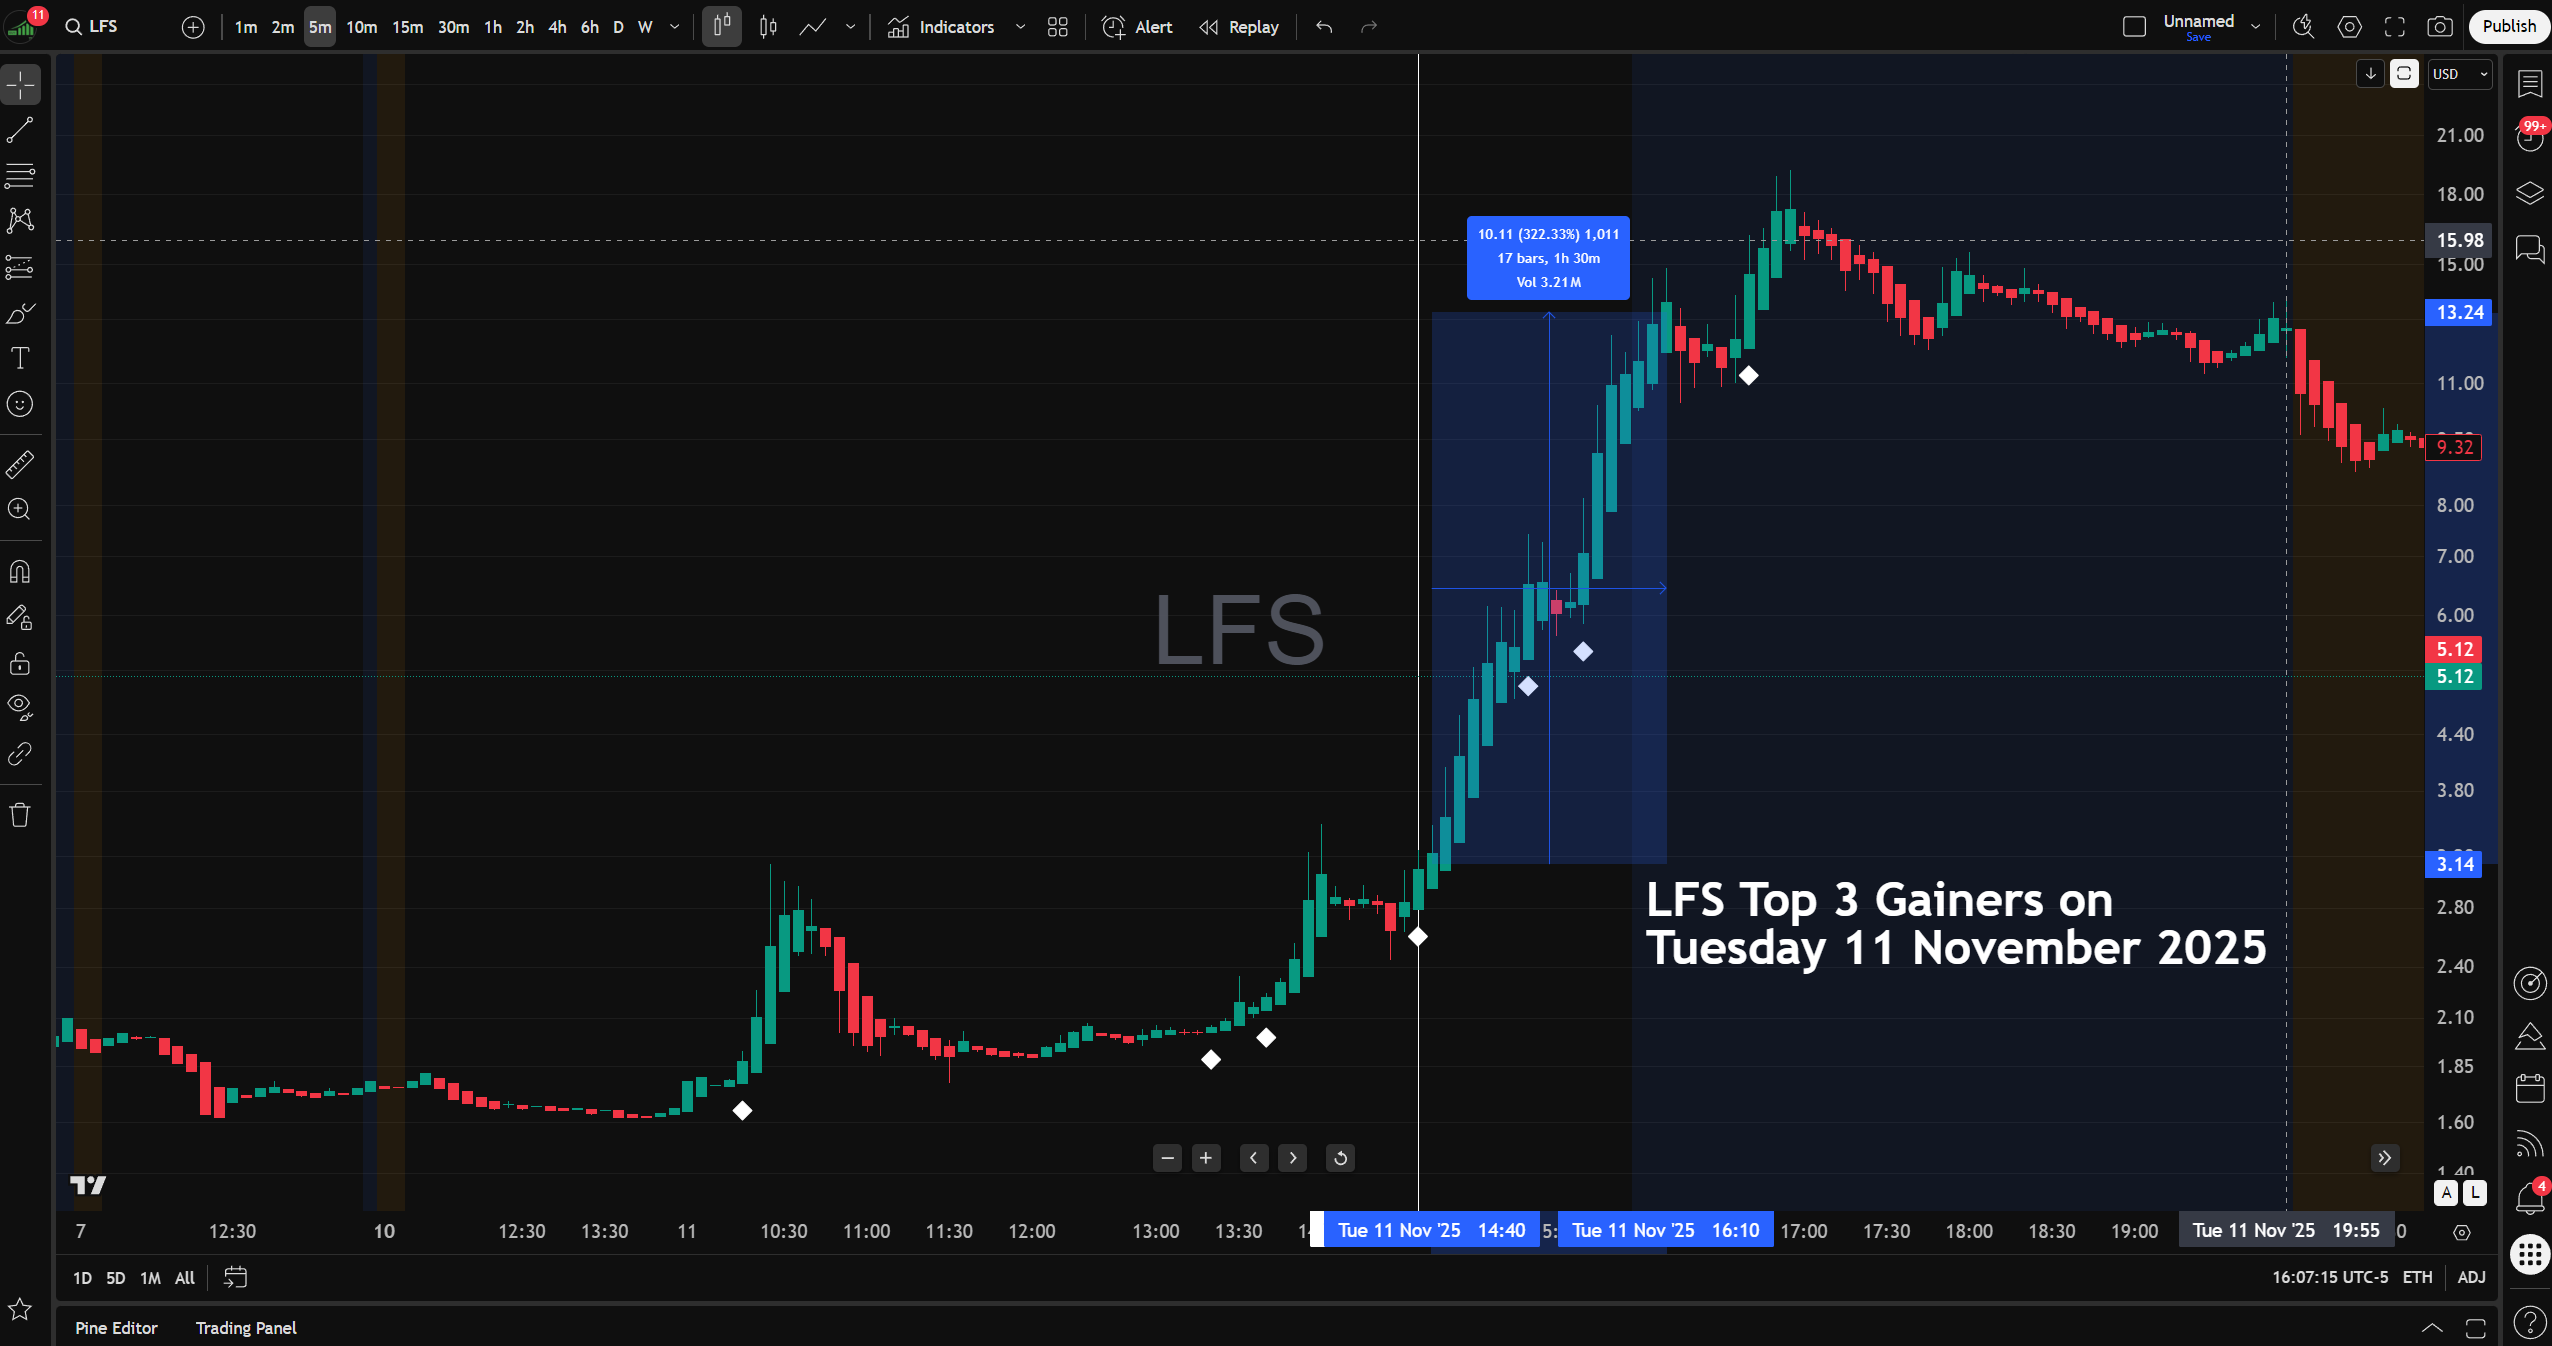
Task: Toggle logarithmic scale with the L button
Action: coord(2473,1193)
